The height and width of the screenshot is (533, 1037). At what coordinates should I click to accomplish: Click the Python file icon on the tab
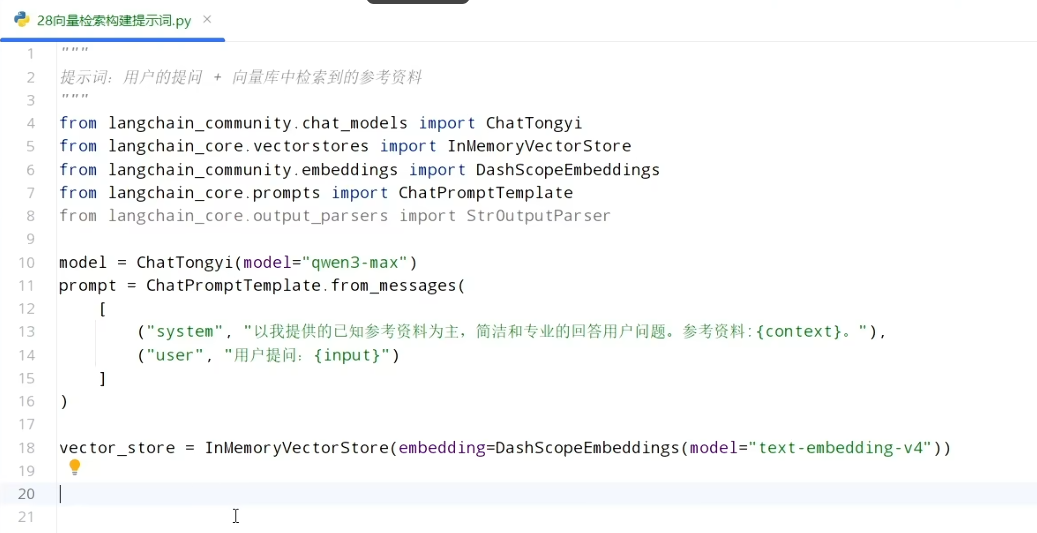pos(22,20)
